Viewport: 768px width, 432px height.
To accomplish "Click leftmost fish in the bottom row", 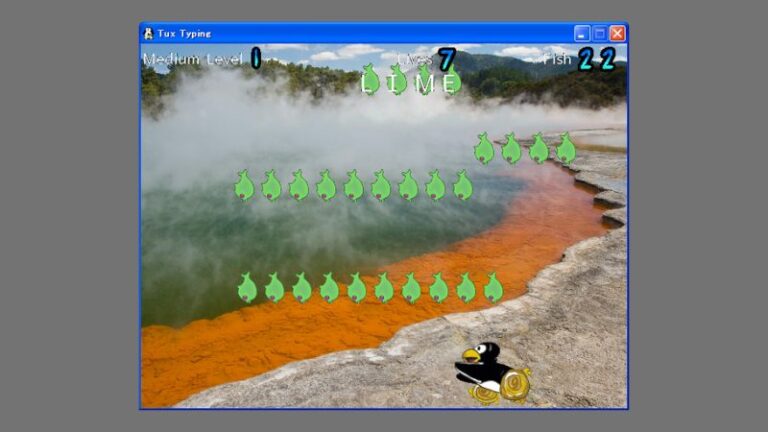I will click(x=247, y=288).
